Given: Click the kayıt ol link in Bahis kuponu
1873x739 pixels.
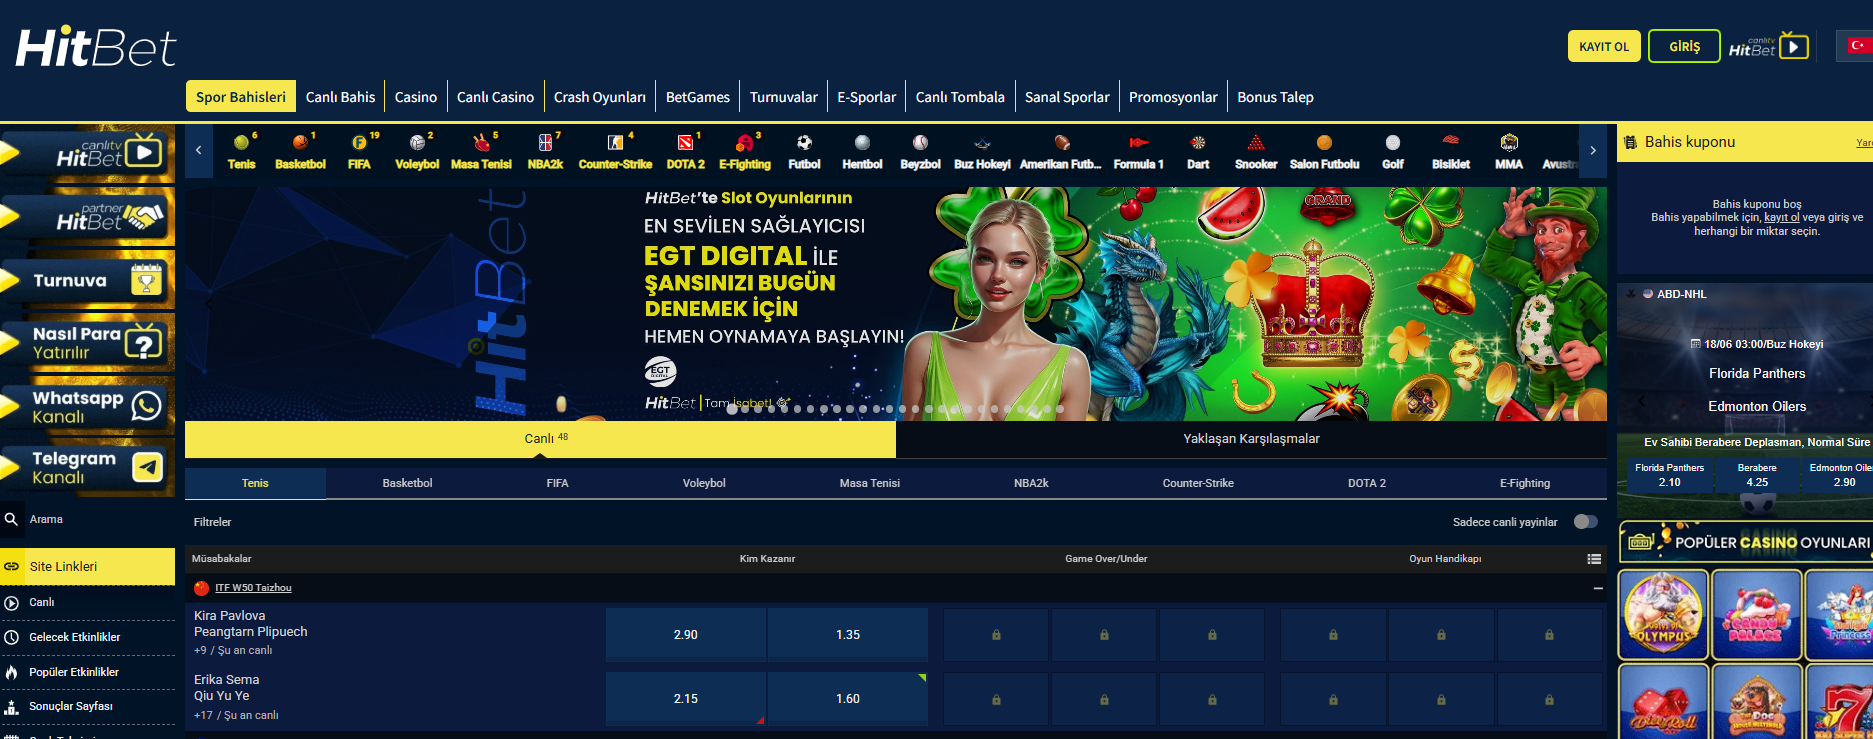Looking at the screenshot, I should (1781, 217).
